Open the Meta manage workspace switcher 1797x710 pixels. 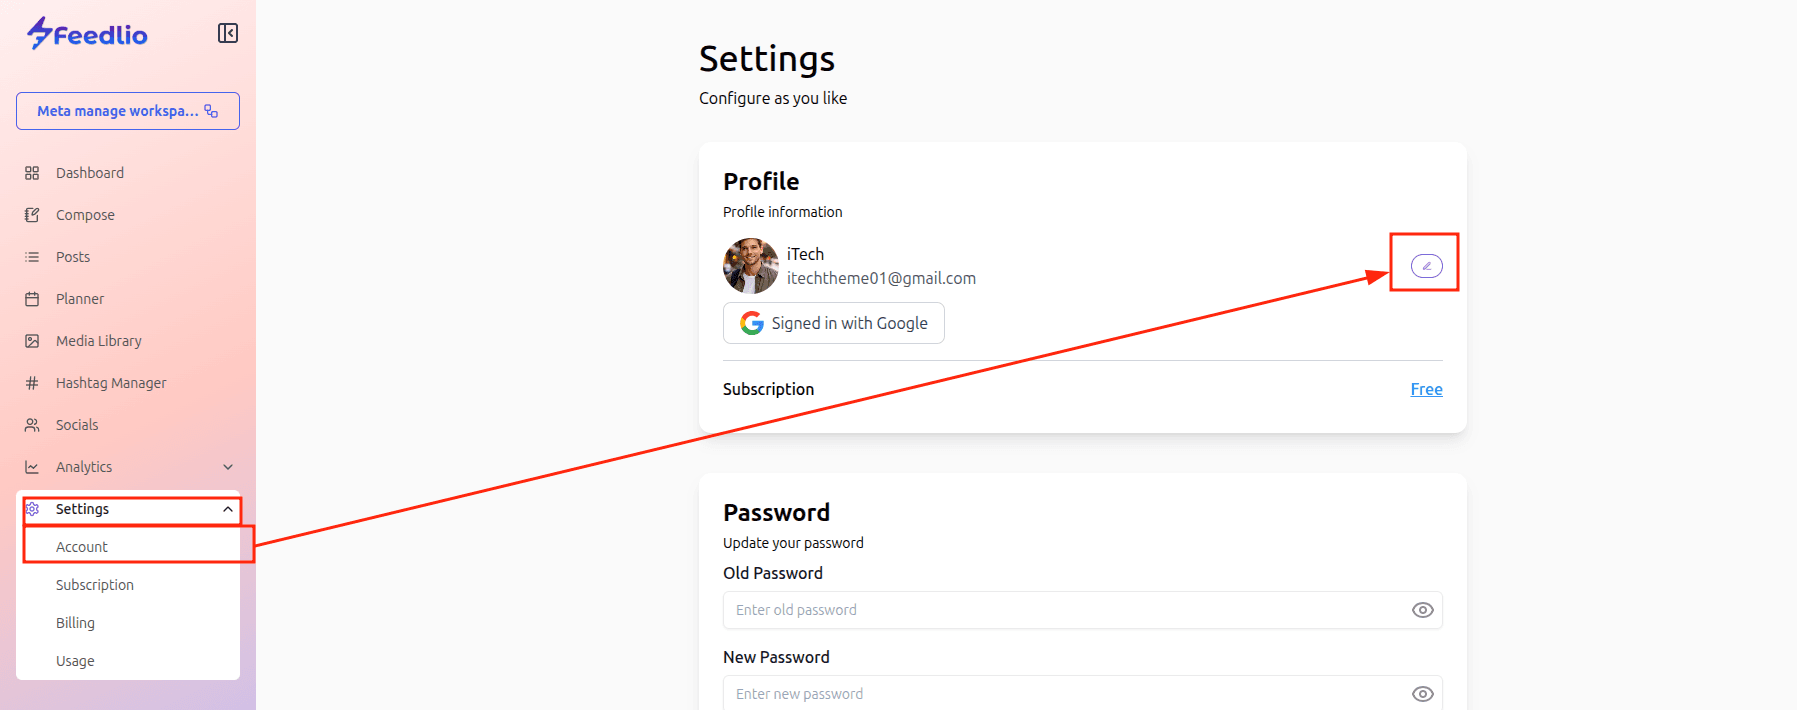pos(128,111)
